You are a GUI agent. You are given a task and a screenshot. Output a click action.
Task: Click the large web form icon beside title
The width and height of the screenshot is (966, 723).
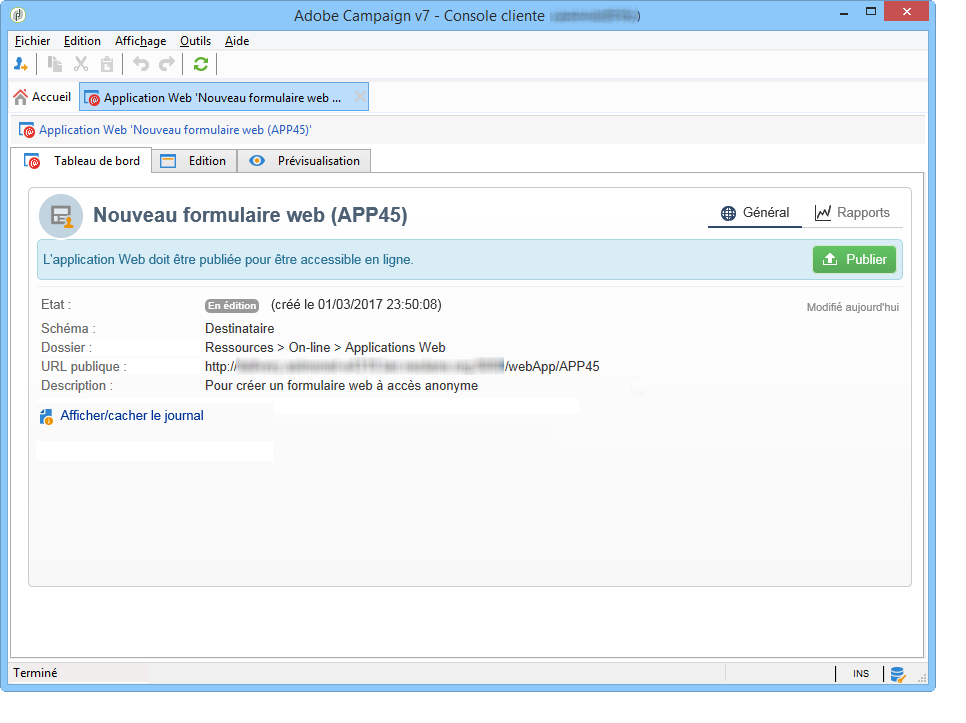point(61,216)
